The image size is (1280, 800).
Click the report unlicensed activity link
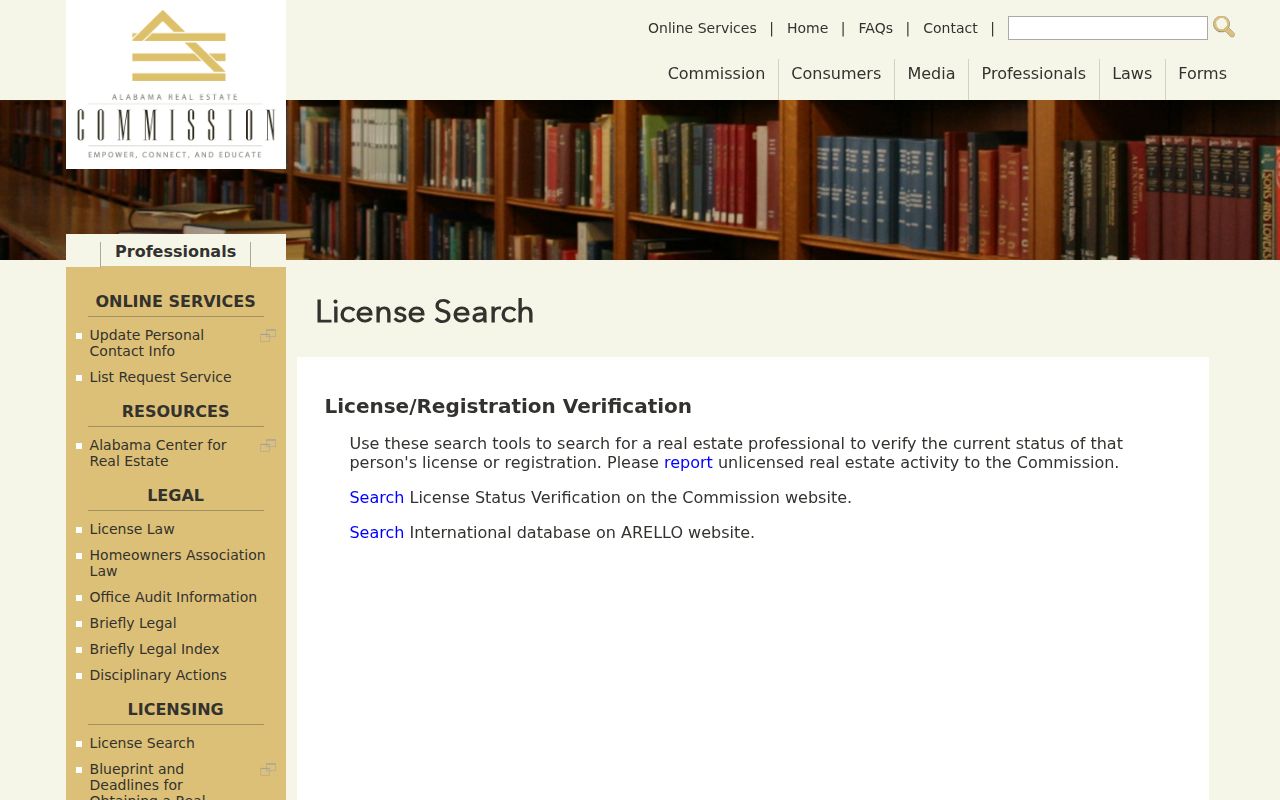click(x=688, y=462)
